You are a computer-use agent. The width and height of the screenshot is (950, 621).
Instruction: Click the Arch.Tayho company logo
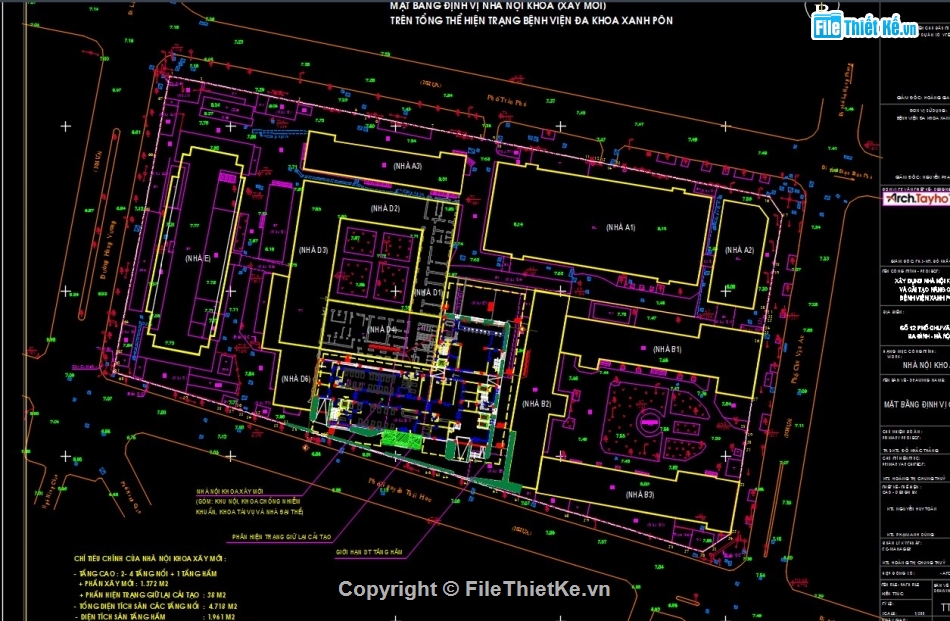coord(914,199)
